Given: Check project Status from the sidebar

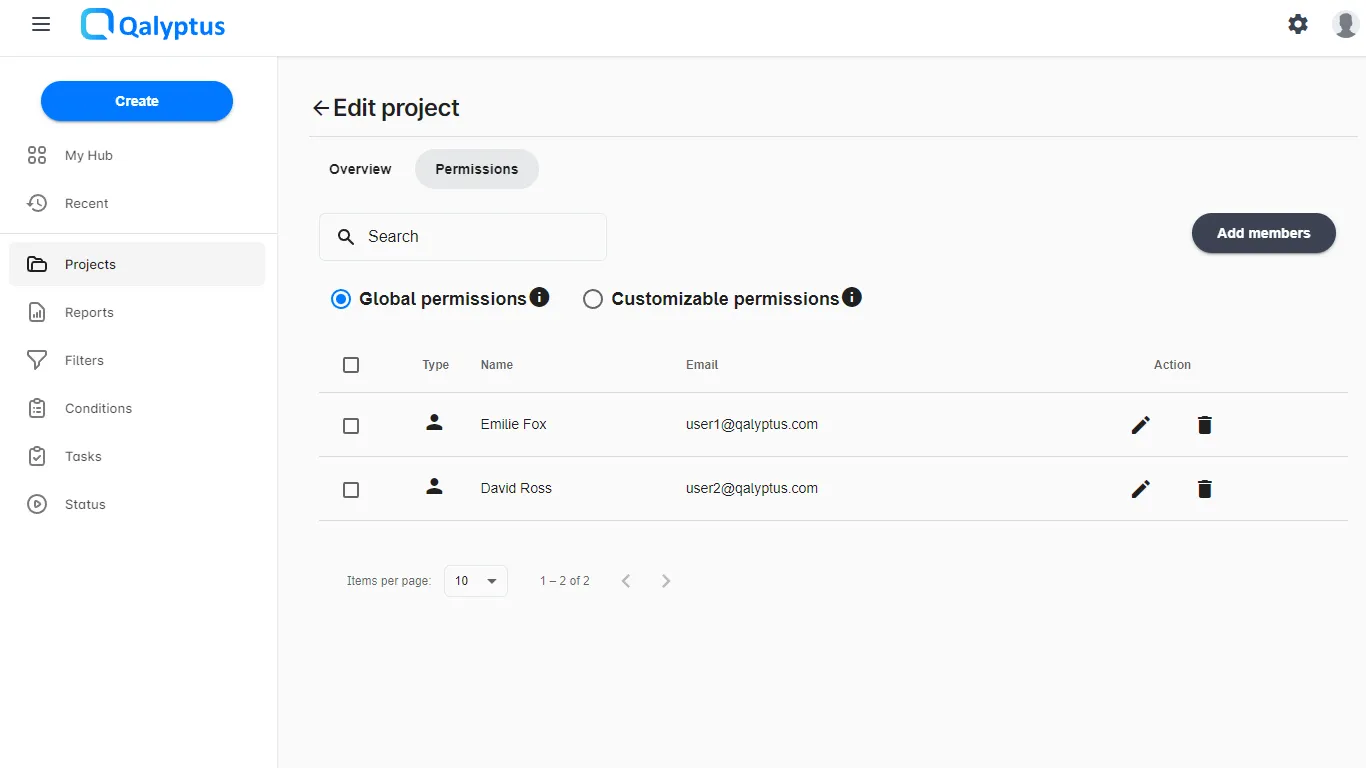Looking at the screenshot, I should tap(85, 504).
